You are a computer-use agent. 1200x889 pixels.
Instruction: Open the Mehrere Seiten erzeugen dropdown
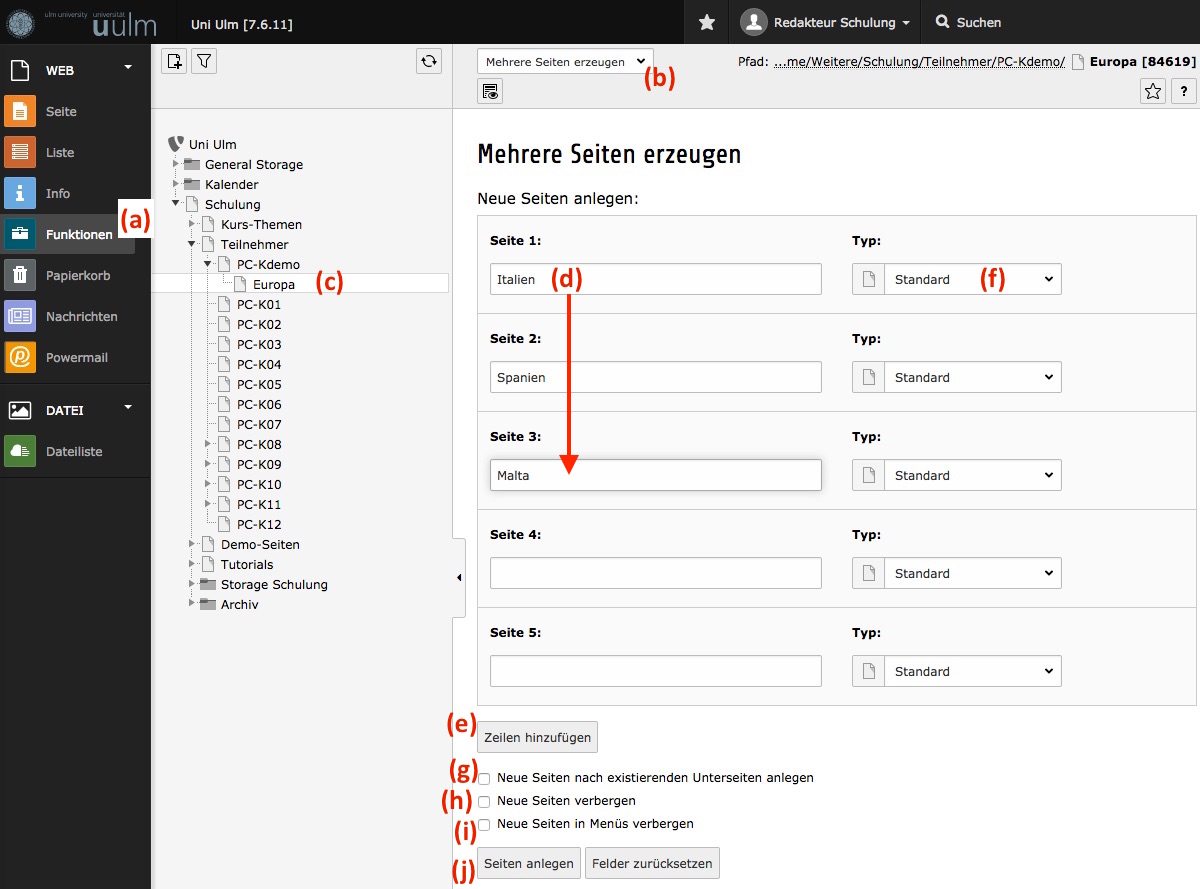(x=565, y=62)
